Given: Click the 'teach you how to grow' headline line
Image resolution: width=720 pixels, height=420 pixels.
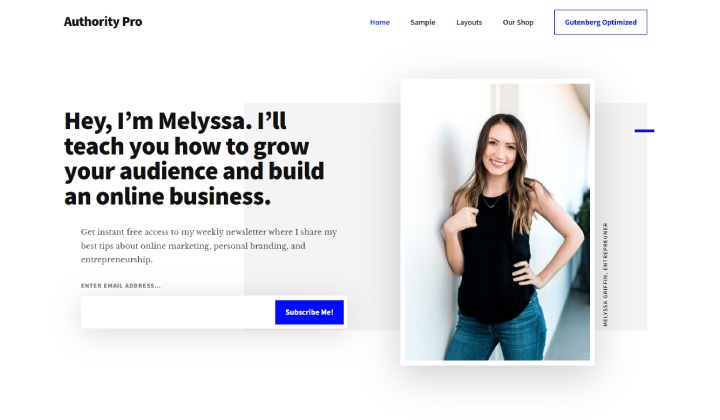Looking at the screenshot, I should pyautogui.click(x=186, y=147).
